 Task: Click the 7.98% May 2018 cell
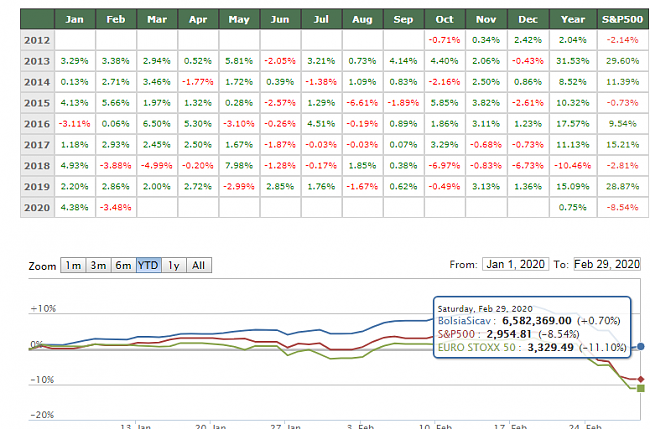coord(239,166)
